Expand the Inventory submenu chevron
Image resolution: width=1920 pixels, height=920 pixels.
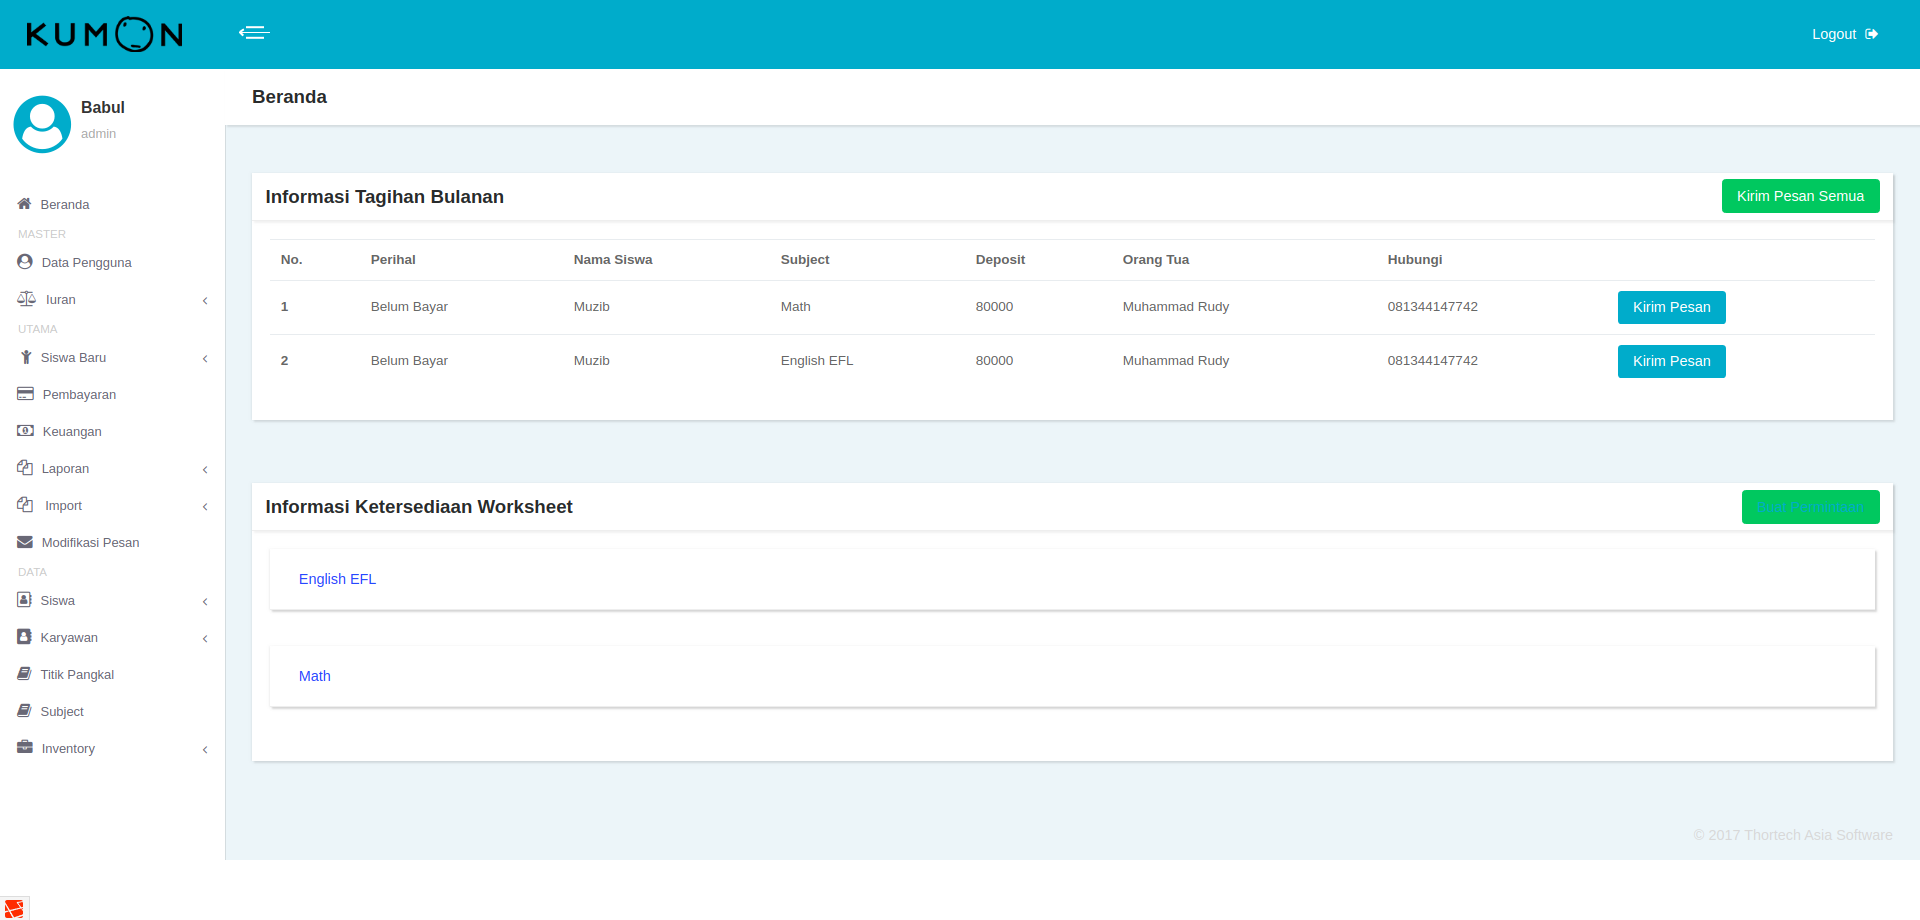(x=205, y=749)
